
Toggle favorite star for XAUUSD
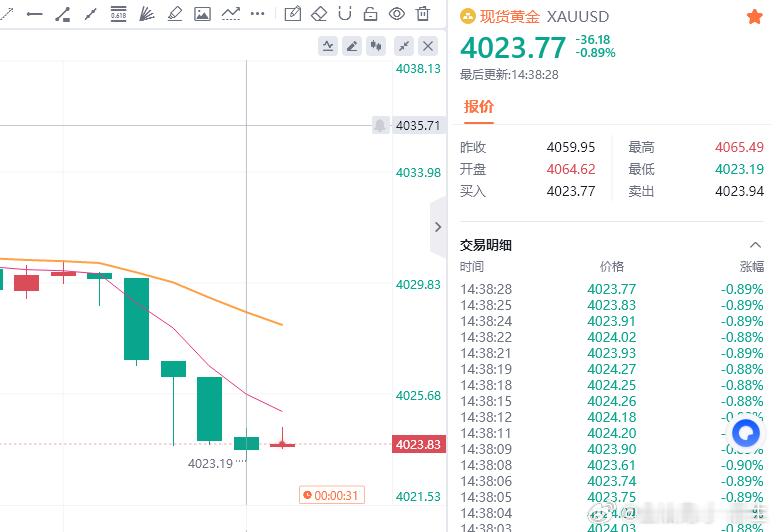click(754, 17)
